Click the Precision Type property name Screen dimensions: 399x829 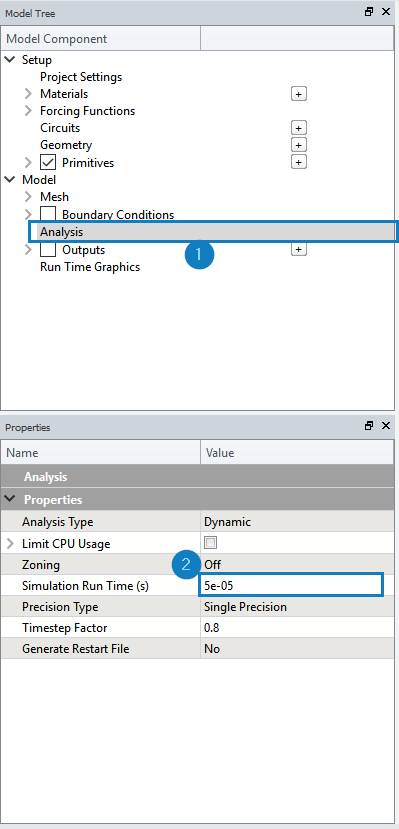60,607
